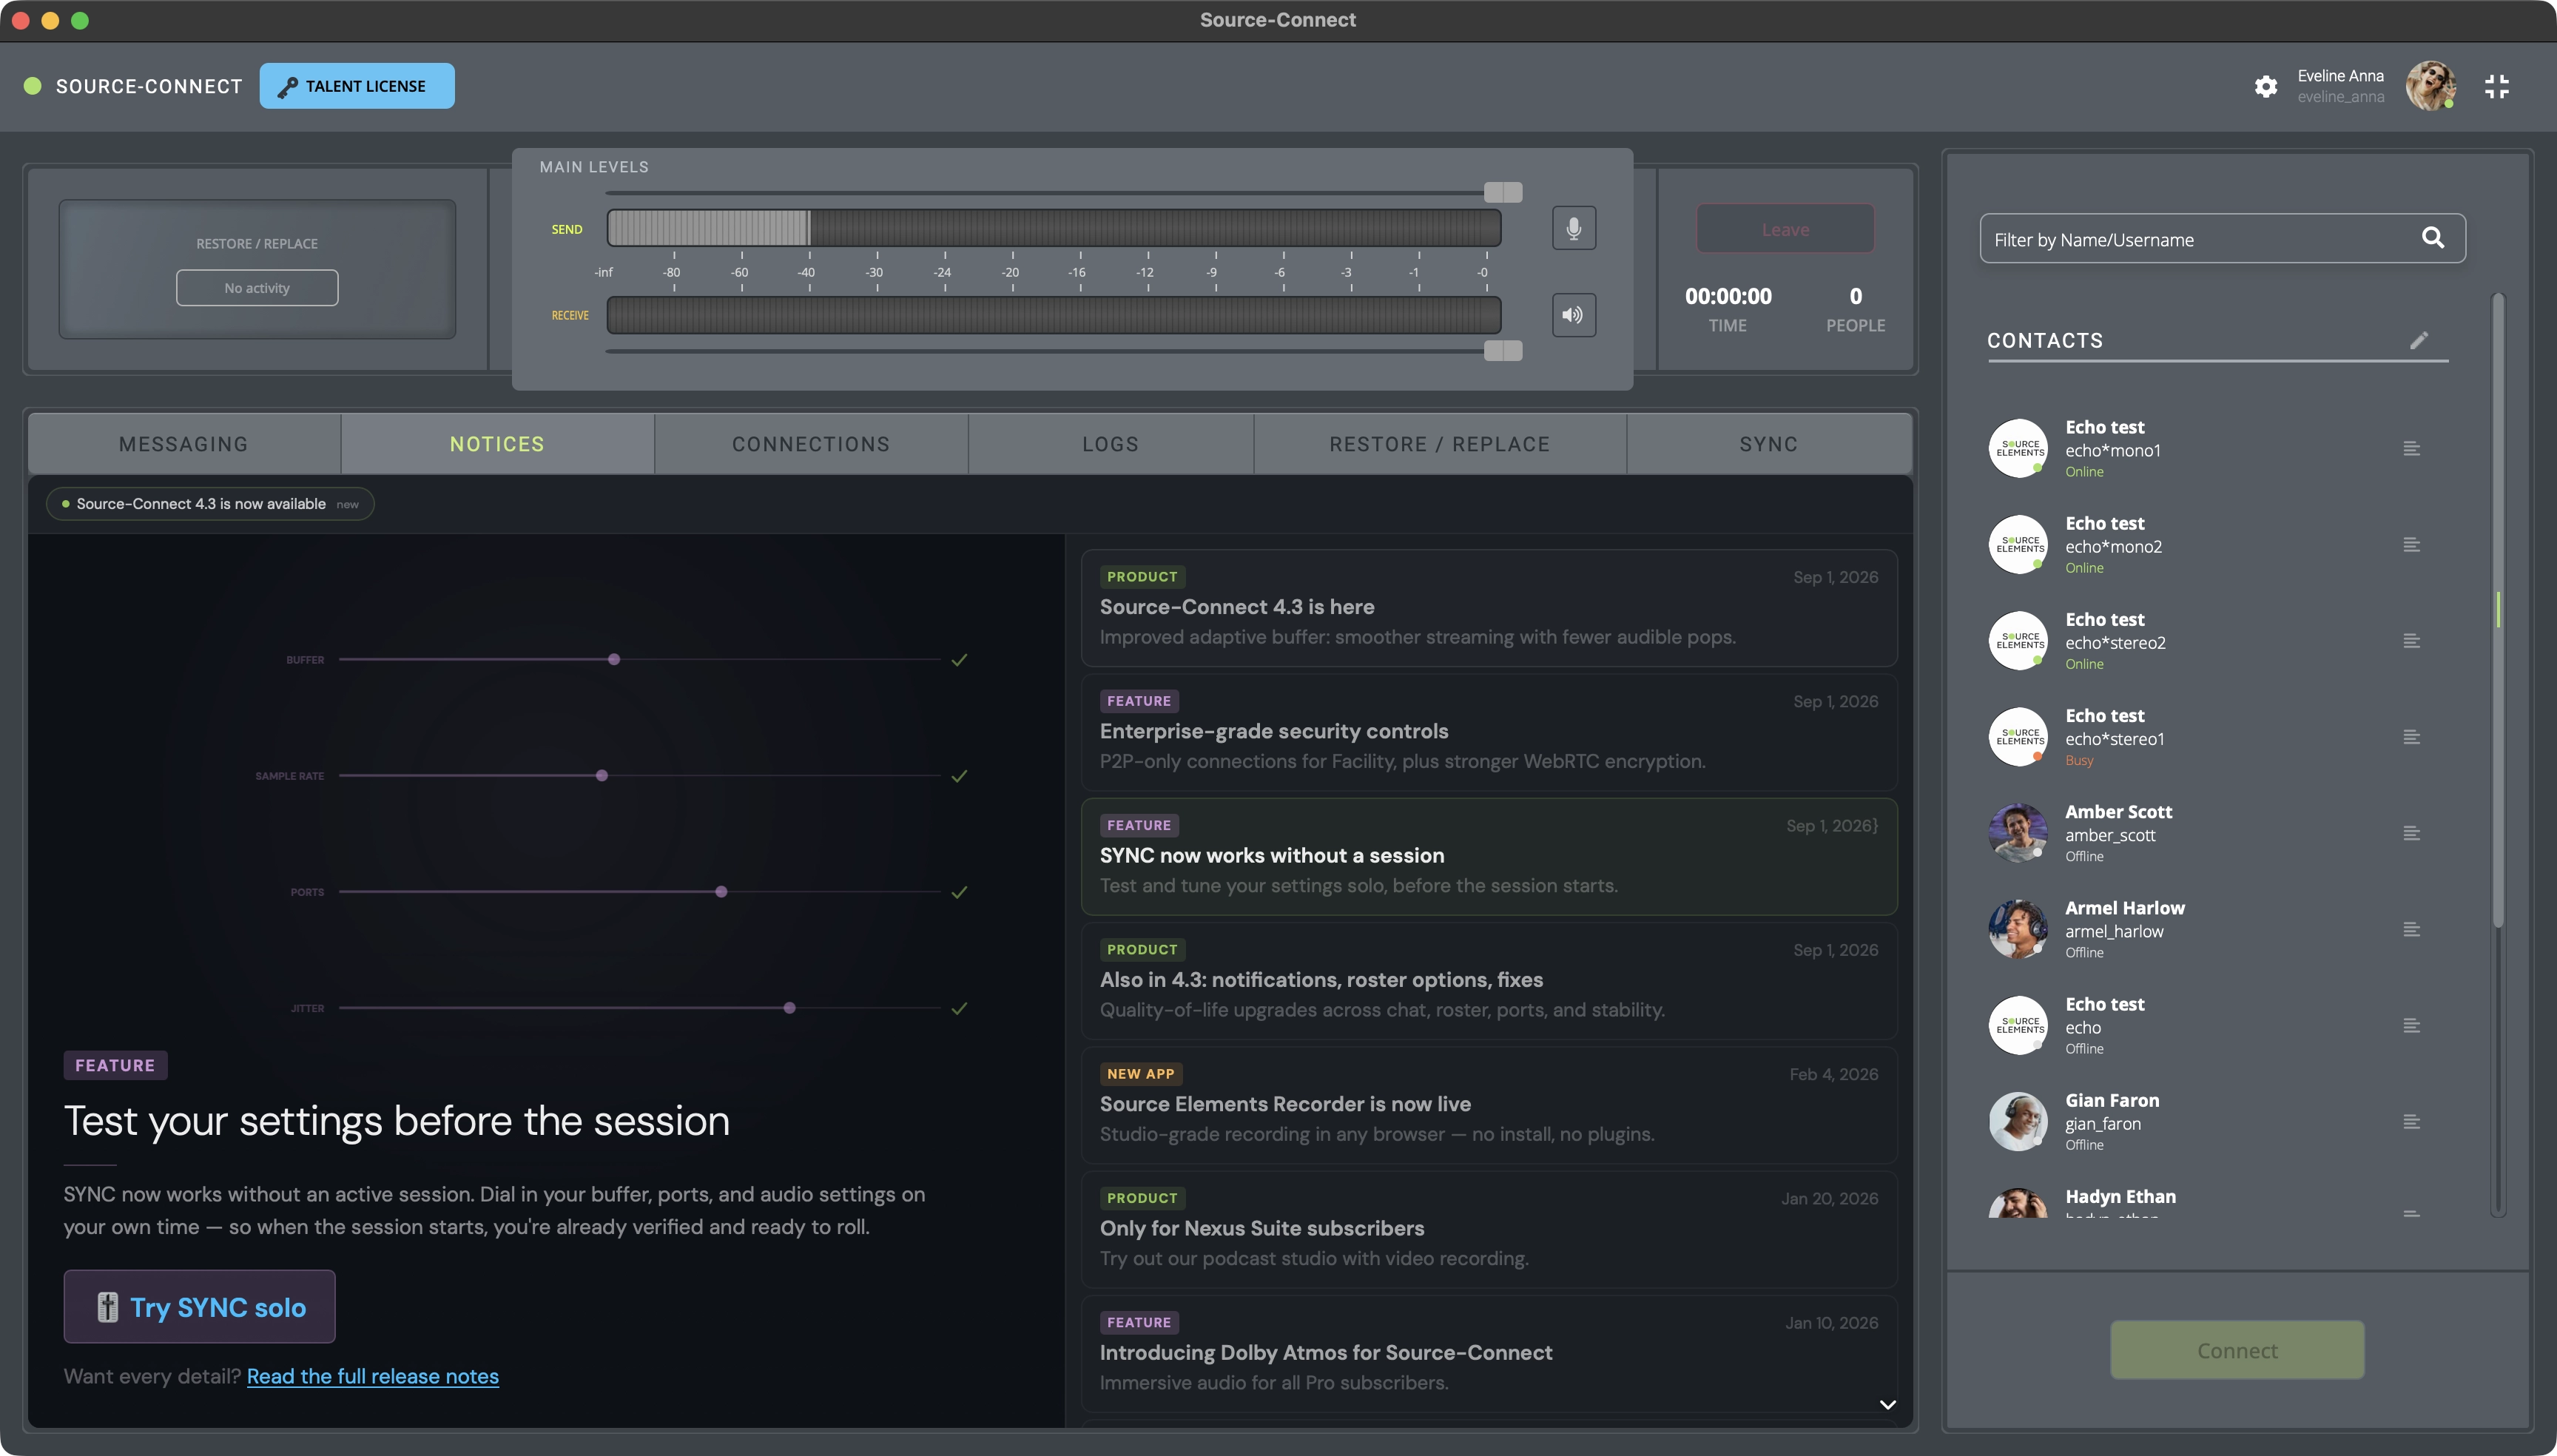The width and height of the screenshot is (2557, 1456).
Task: Open menu for echo*stereo2 contact
Action: [x=2411, y=641]
